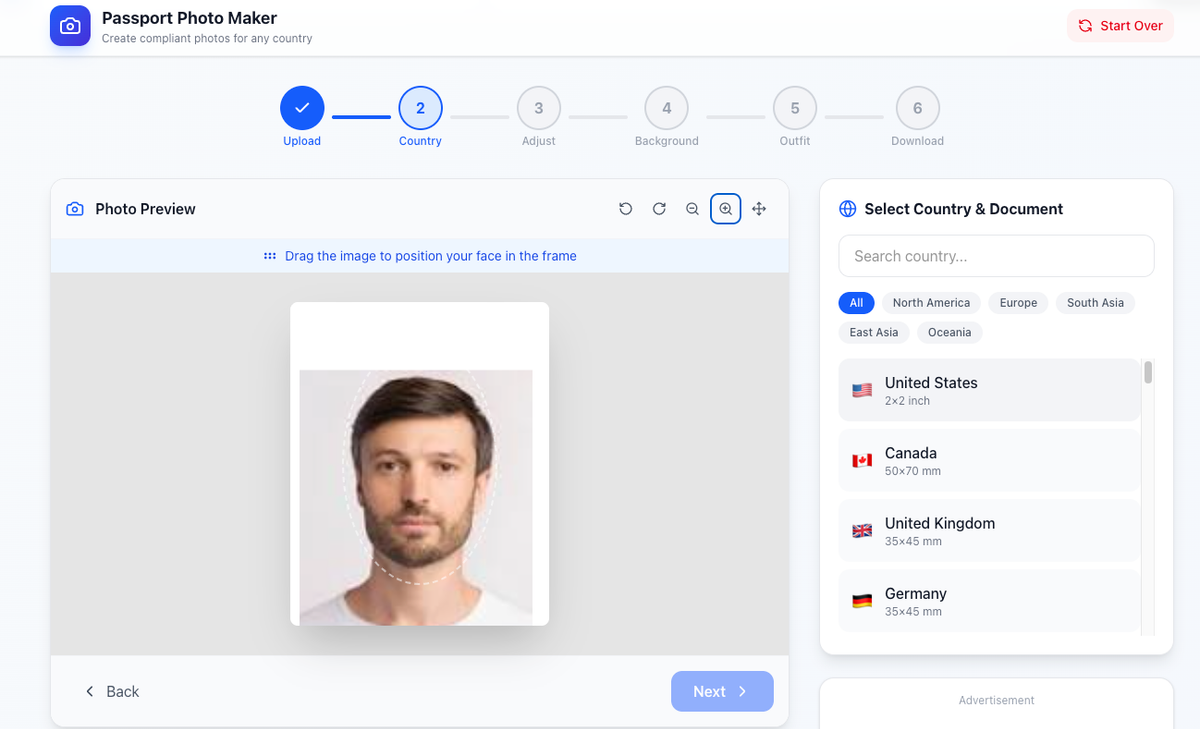The width and height of the screenshot is (1200, 729).
Task: Click 'Create compliant photos for any country' subtitle
Action: coord(207,39)
